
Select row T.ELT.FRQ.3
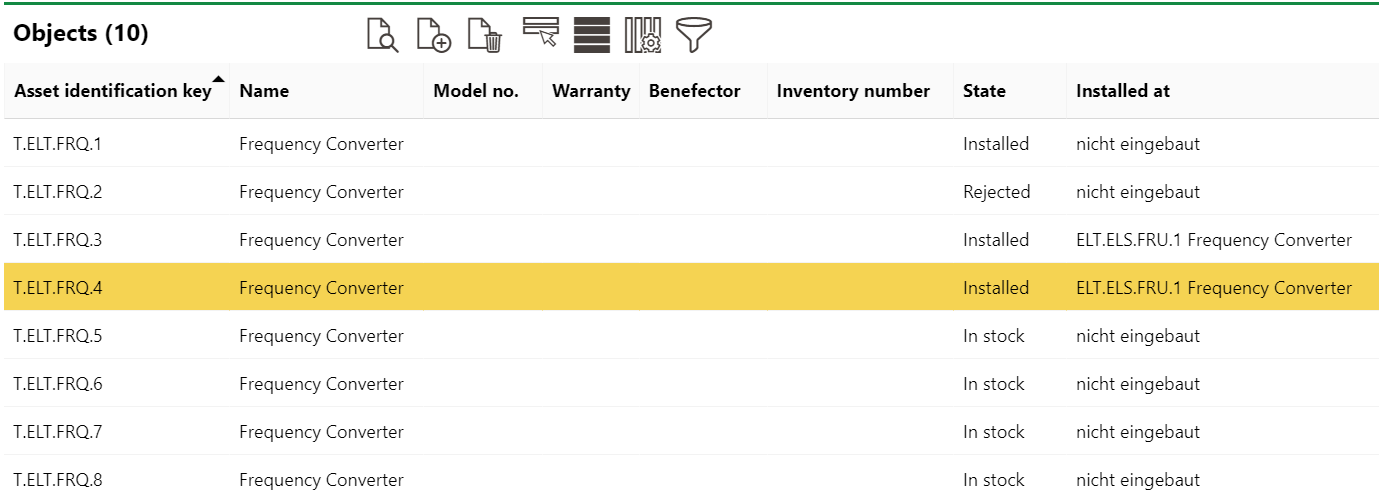[x=58, y=240]
